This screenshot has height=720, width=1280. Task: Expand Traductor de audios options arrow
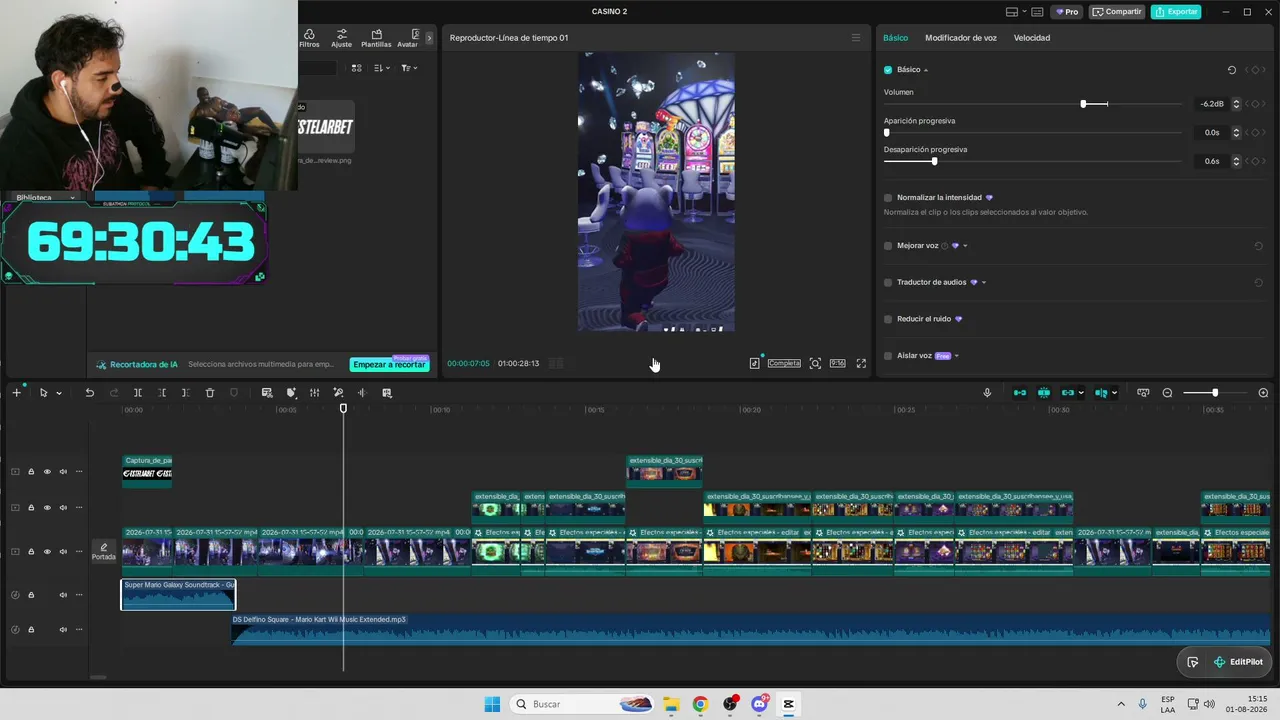click(984, 282)
